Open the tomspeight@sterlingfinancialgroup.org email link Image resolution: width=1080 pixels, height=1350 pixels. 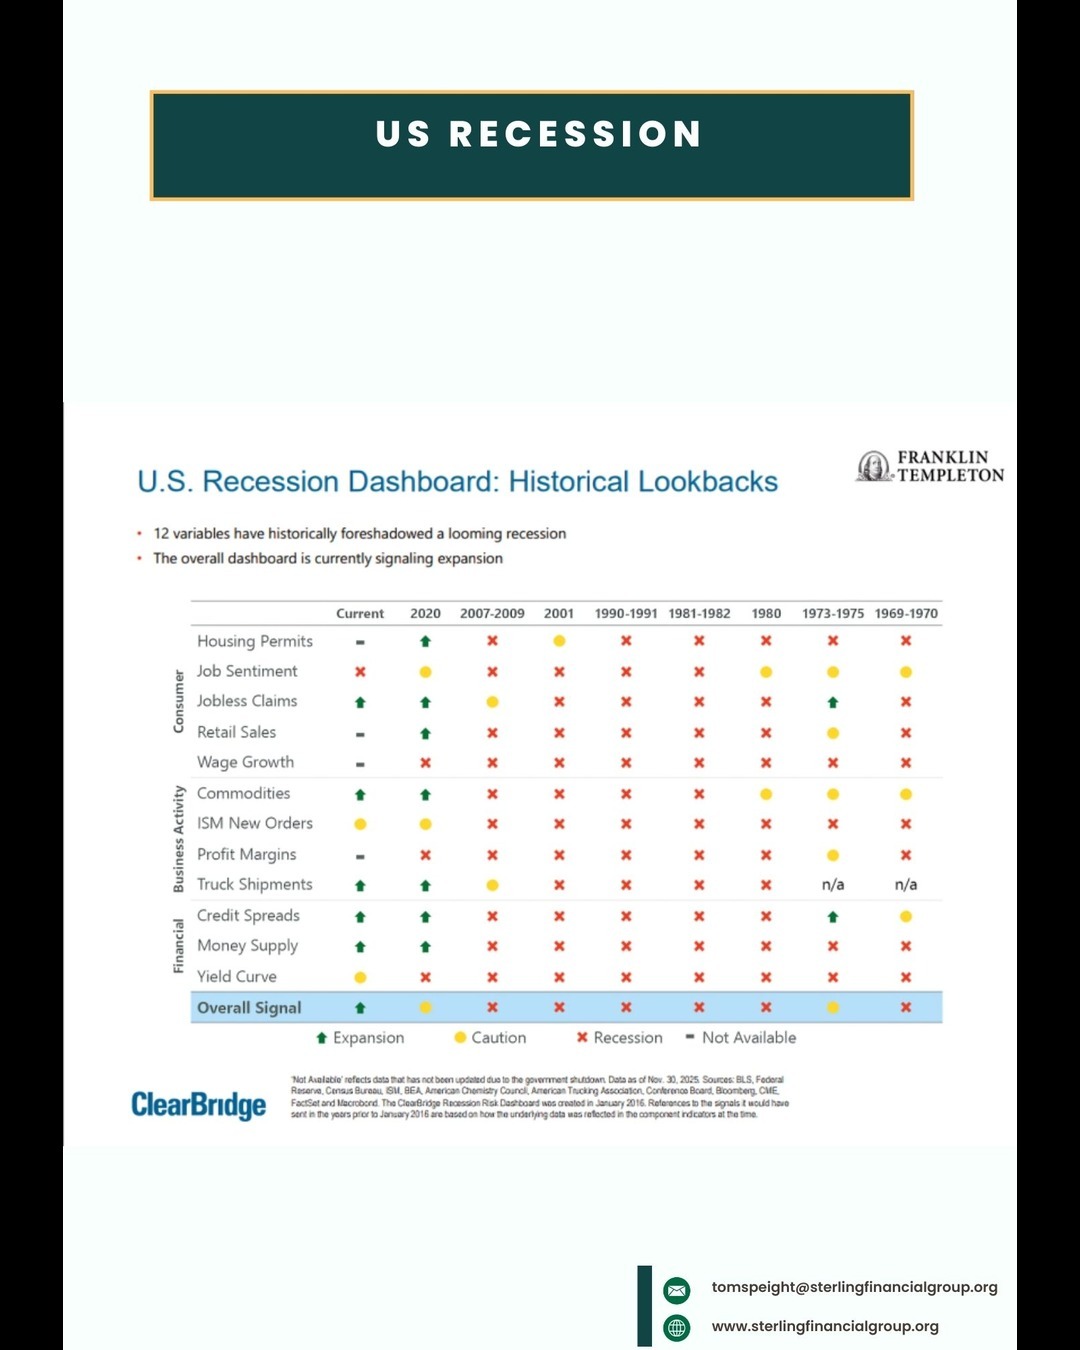(854, 1287)
